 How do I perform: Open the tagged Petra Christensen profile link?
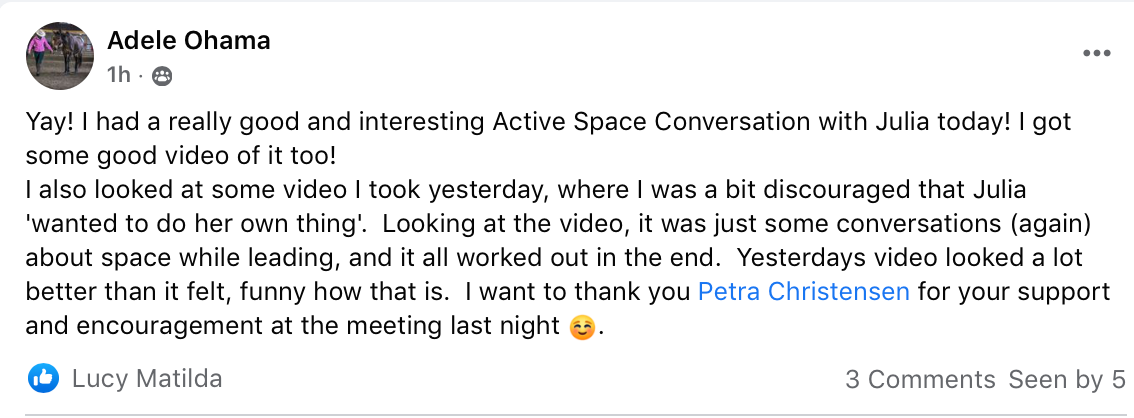click(x=803, y=292)
